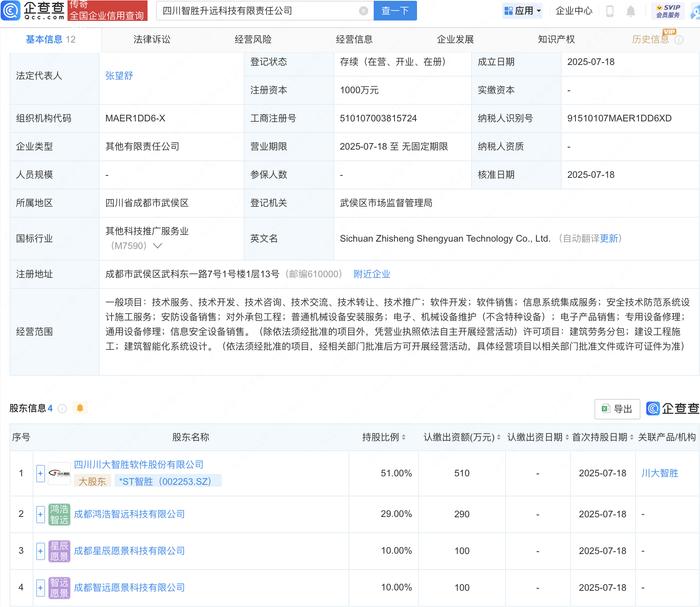Select organization code MAER1DD6-X
Screen dimensions: 700x607
pos(135,118)
